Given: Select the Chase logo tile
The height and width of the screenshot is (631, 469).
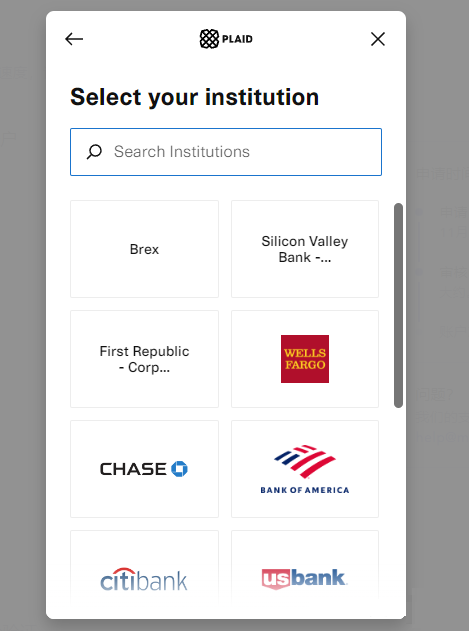Looking at the screenshot, I should click(145, 469).
